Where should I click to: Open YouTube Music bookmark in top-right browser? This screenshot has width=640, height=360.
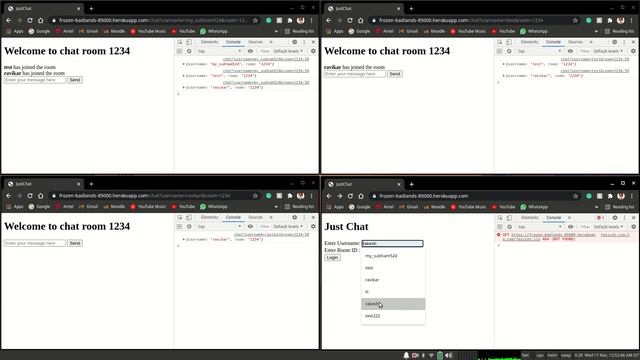tap(468, 31)
